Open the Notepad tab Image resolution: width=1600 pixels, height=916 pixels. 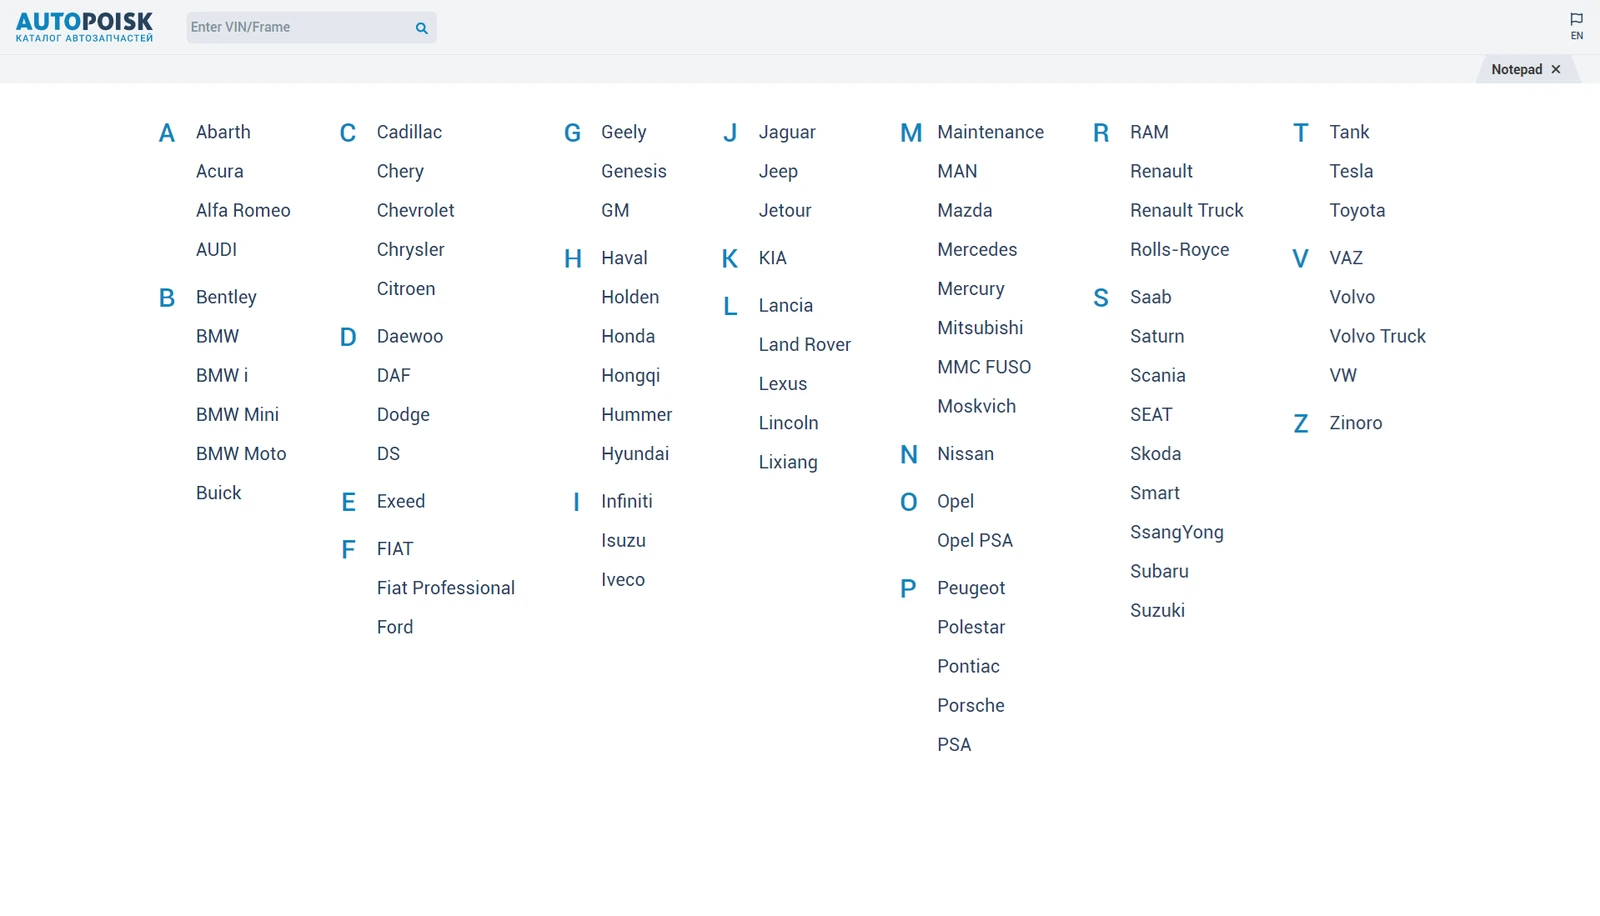click(x=1516, y=70)
